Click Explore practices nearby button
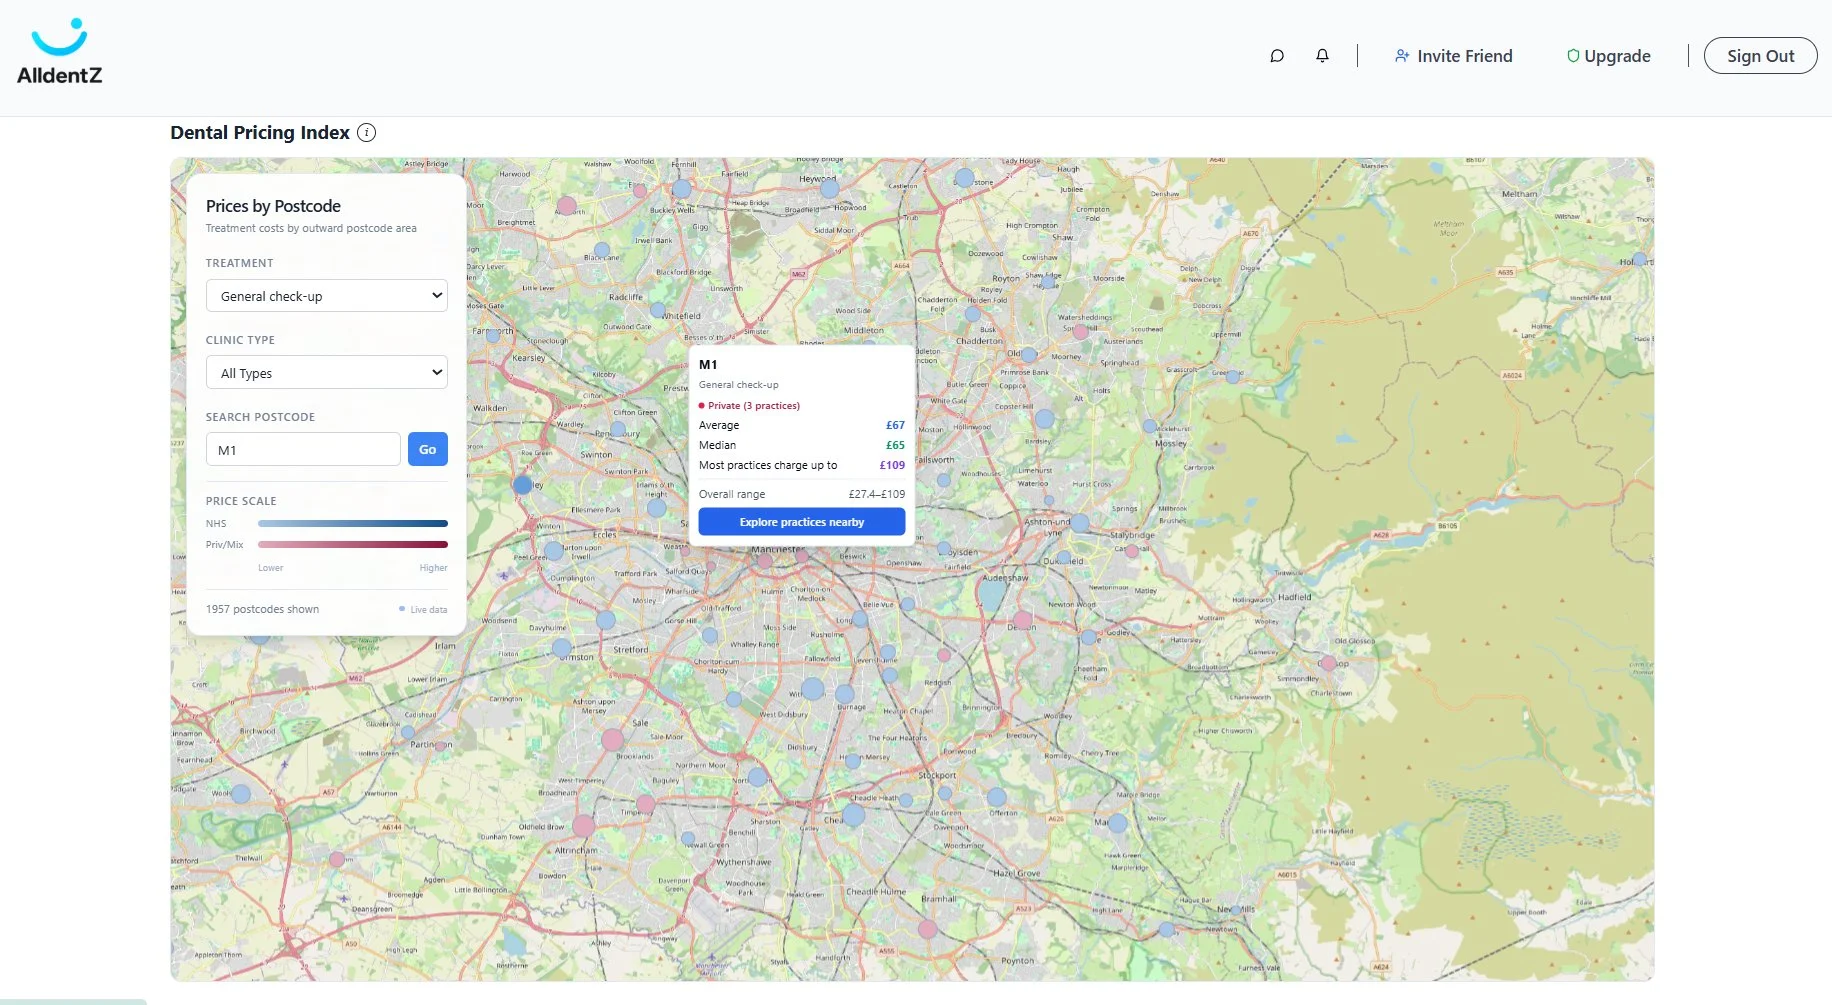 click(801, 522)
